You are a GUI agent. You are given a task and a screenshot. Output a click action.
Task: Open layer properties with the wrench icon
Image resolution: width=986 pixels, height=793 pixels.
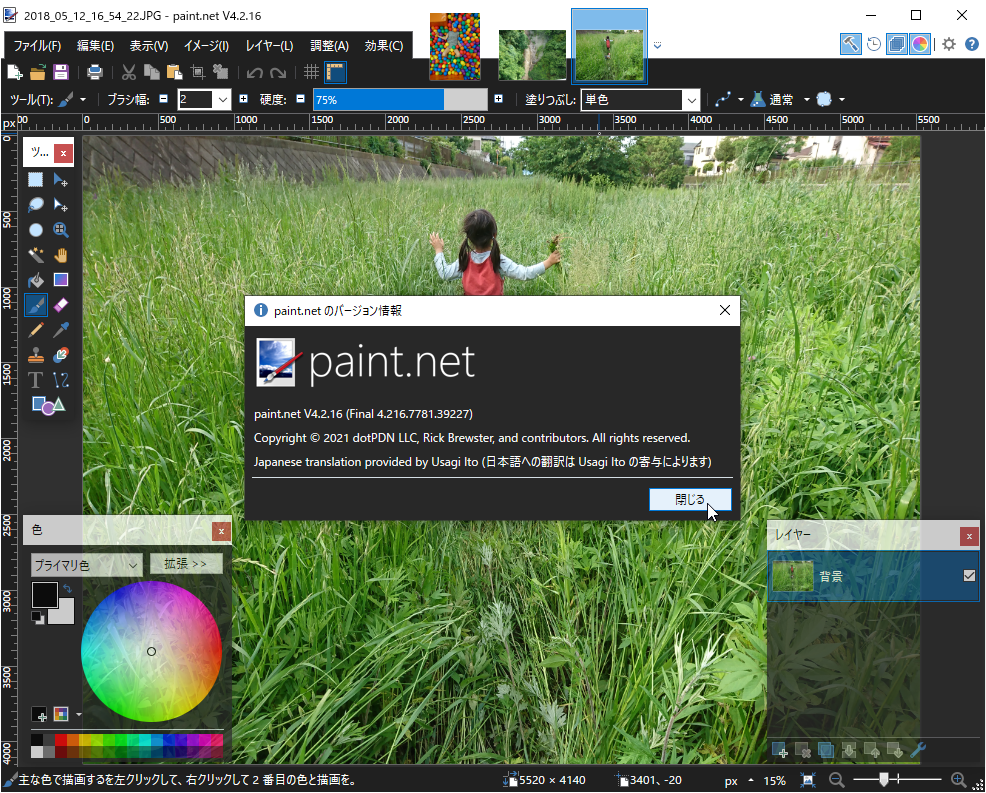pyautogui.click(x=918, y=749)
